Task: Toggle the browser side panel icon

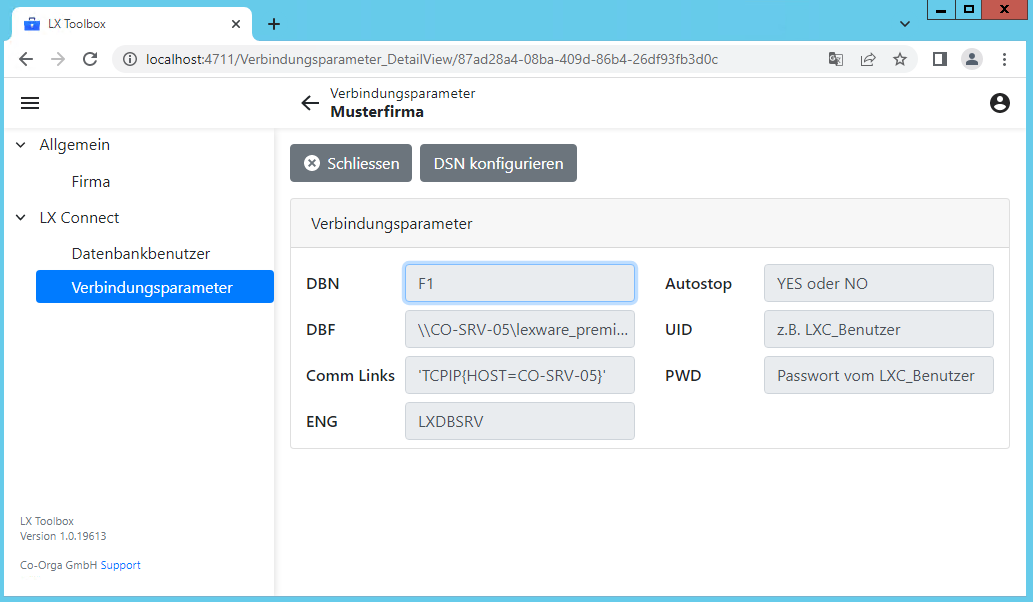Action: (x=939, y=59)
